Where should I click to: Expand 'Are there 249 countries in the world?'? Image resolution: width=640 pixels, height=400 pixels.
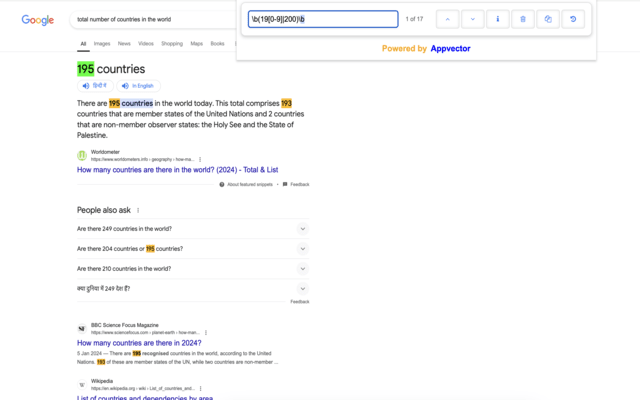pos(302,229)
